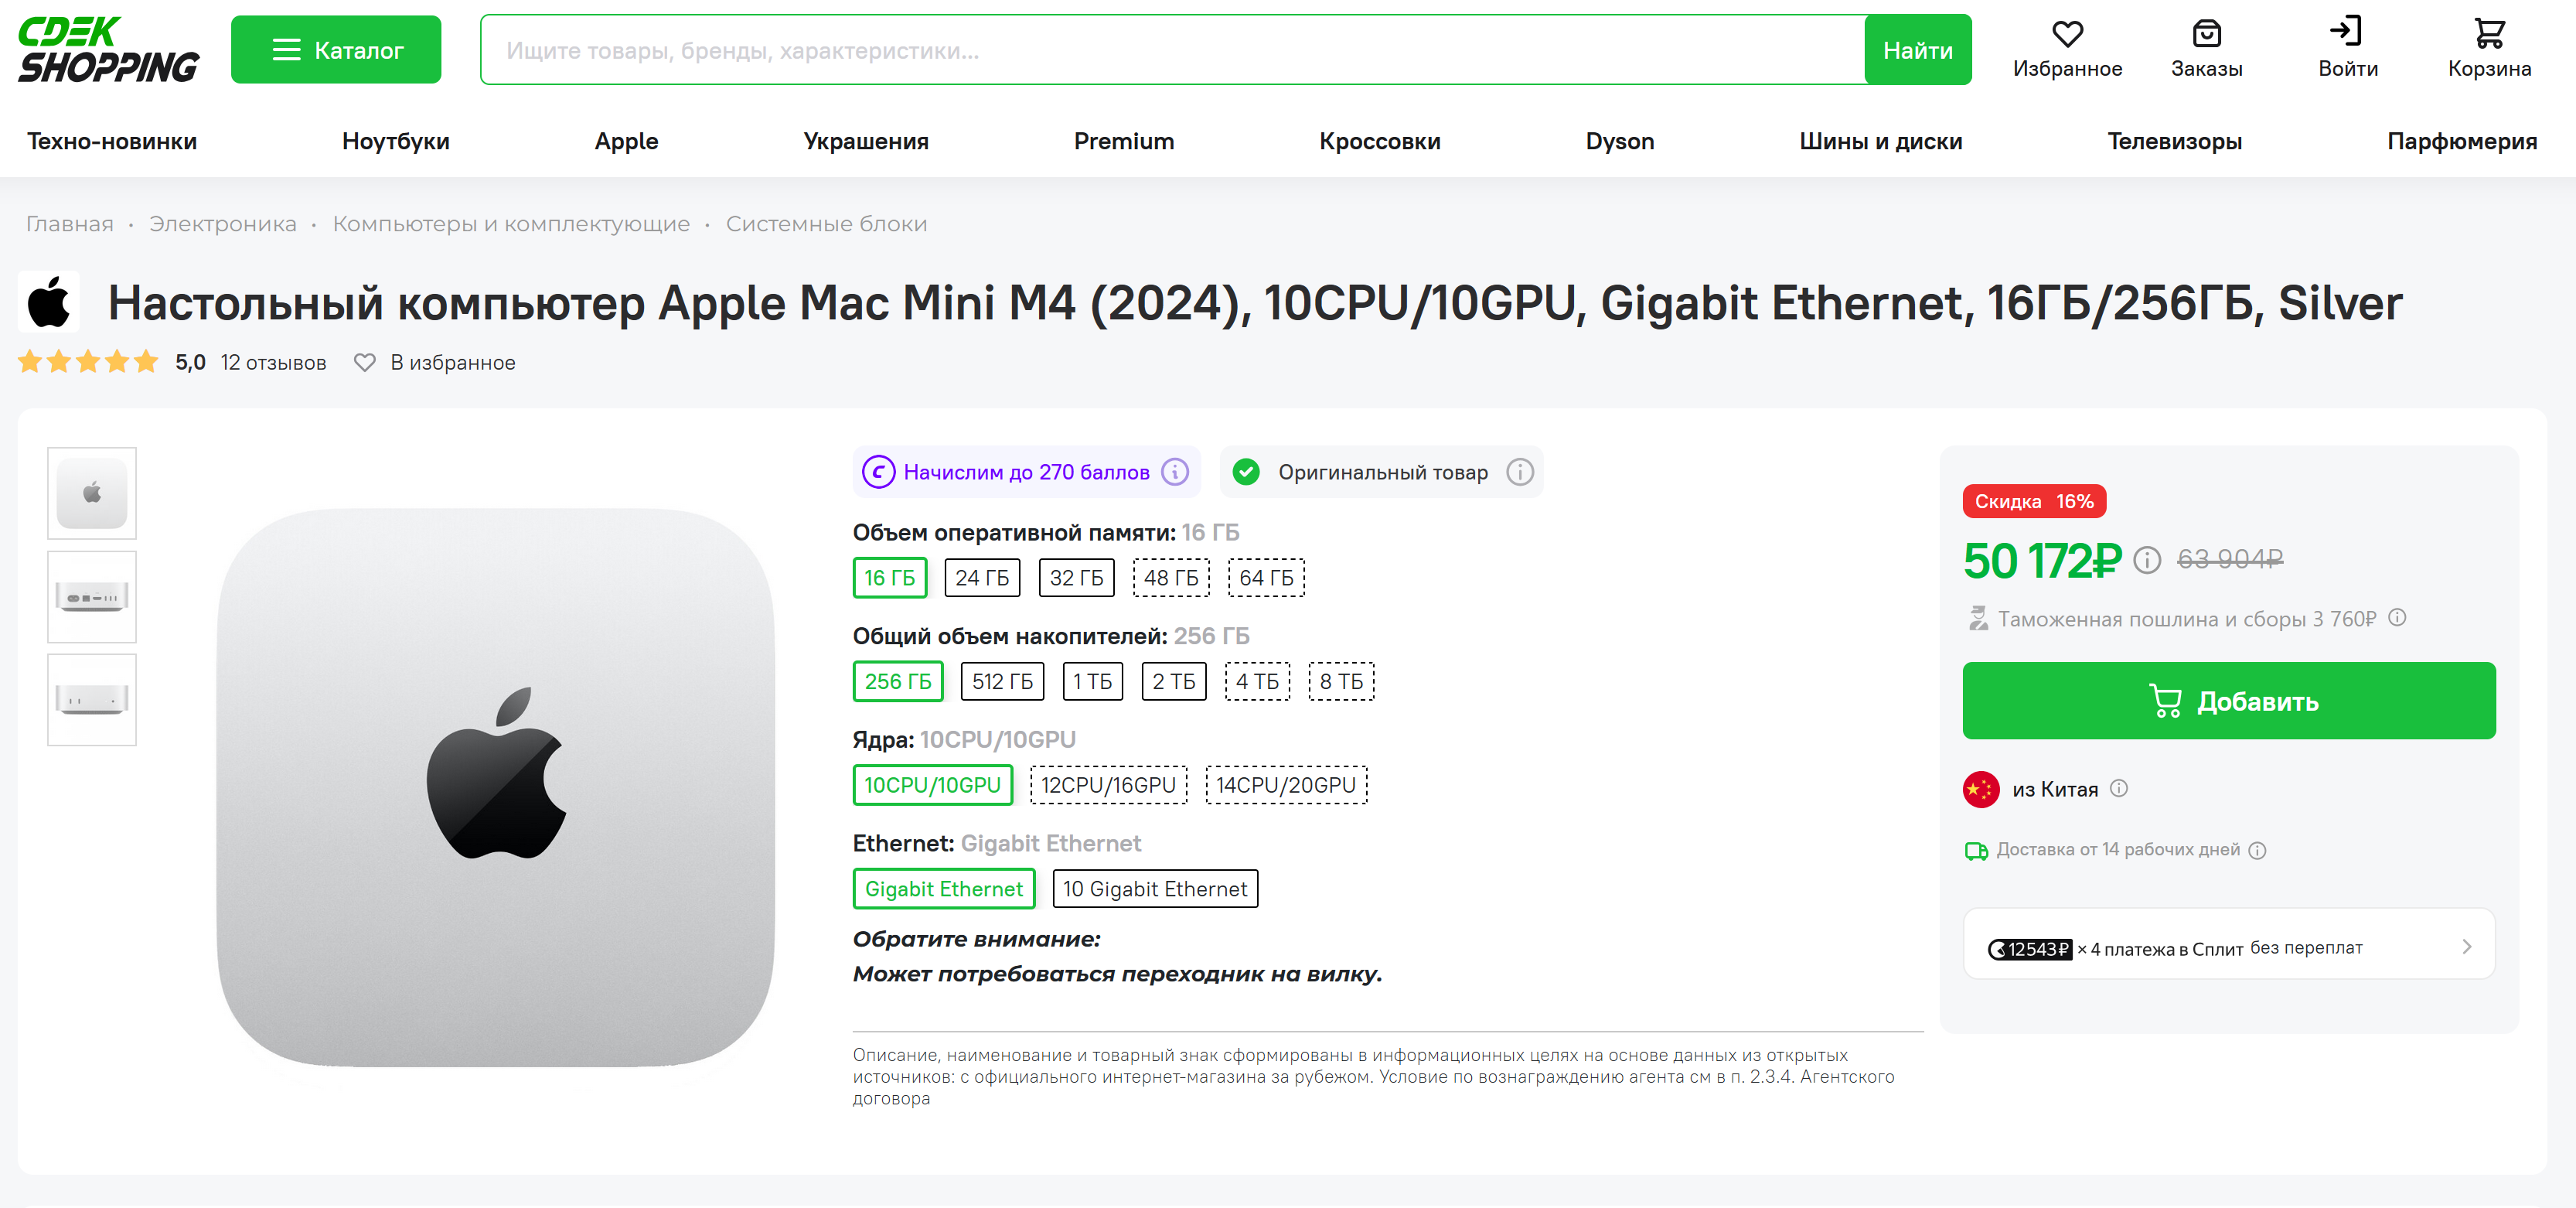The image size is (2576, 1208).
Task: Click the Apple brand logo beside title
Action: [x=49, y=302]
